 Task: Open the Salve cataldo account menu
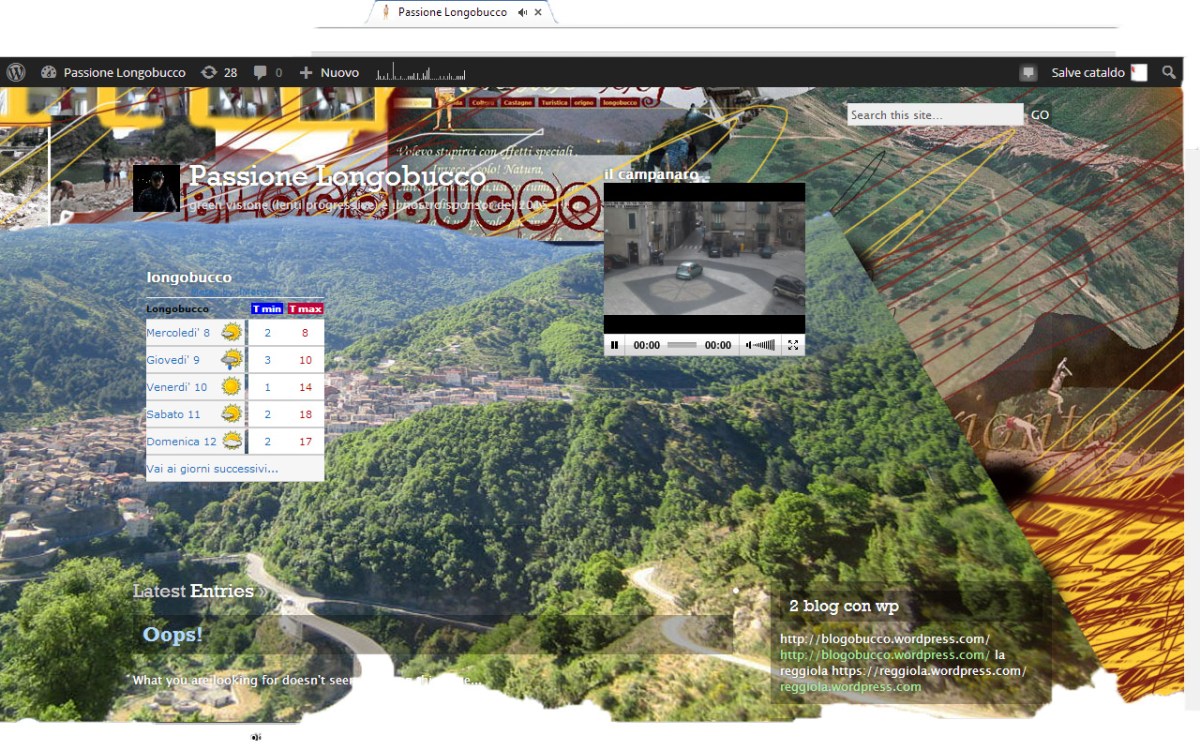click(1097, 72)
